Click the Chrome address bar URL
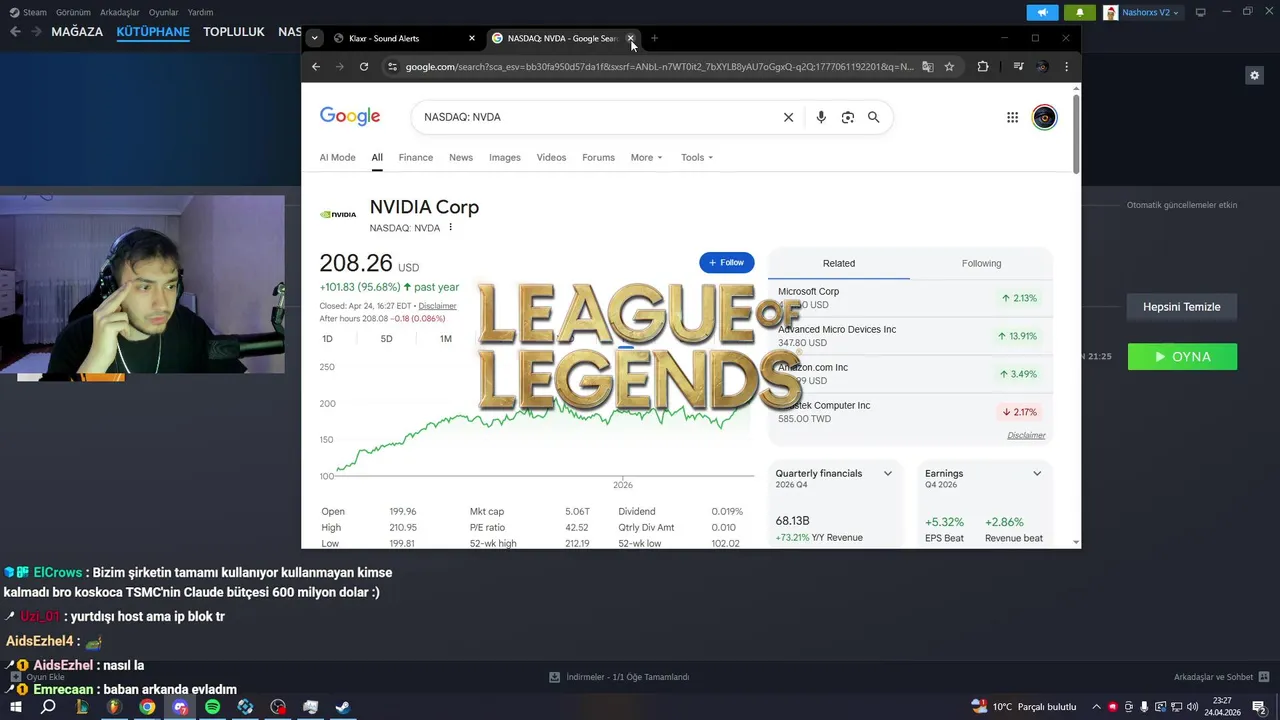Viewport: 1280px width, 720px height. tap(659, 67)
